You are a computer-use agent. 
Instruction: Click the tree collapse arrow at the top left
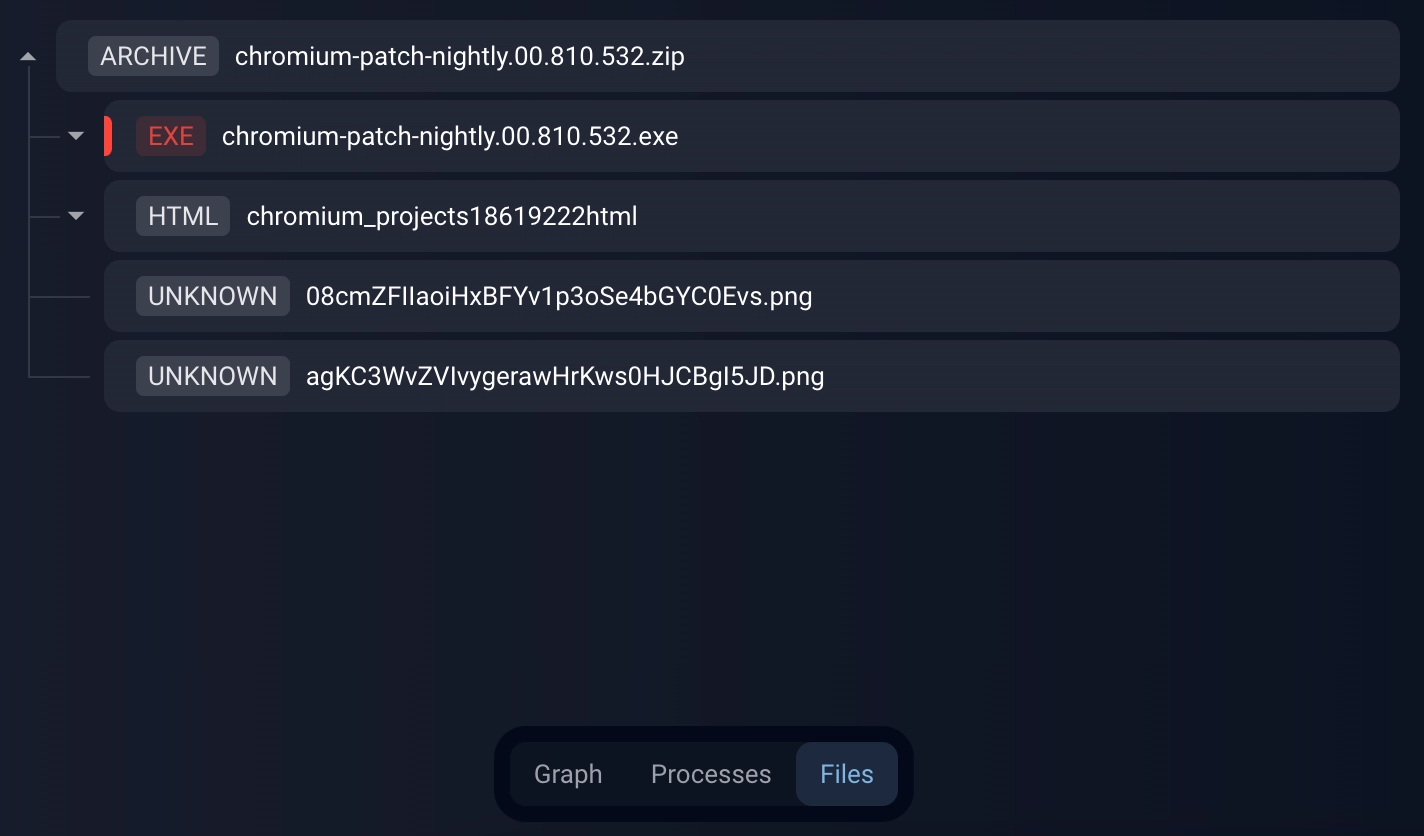(27, 56)
